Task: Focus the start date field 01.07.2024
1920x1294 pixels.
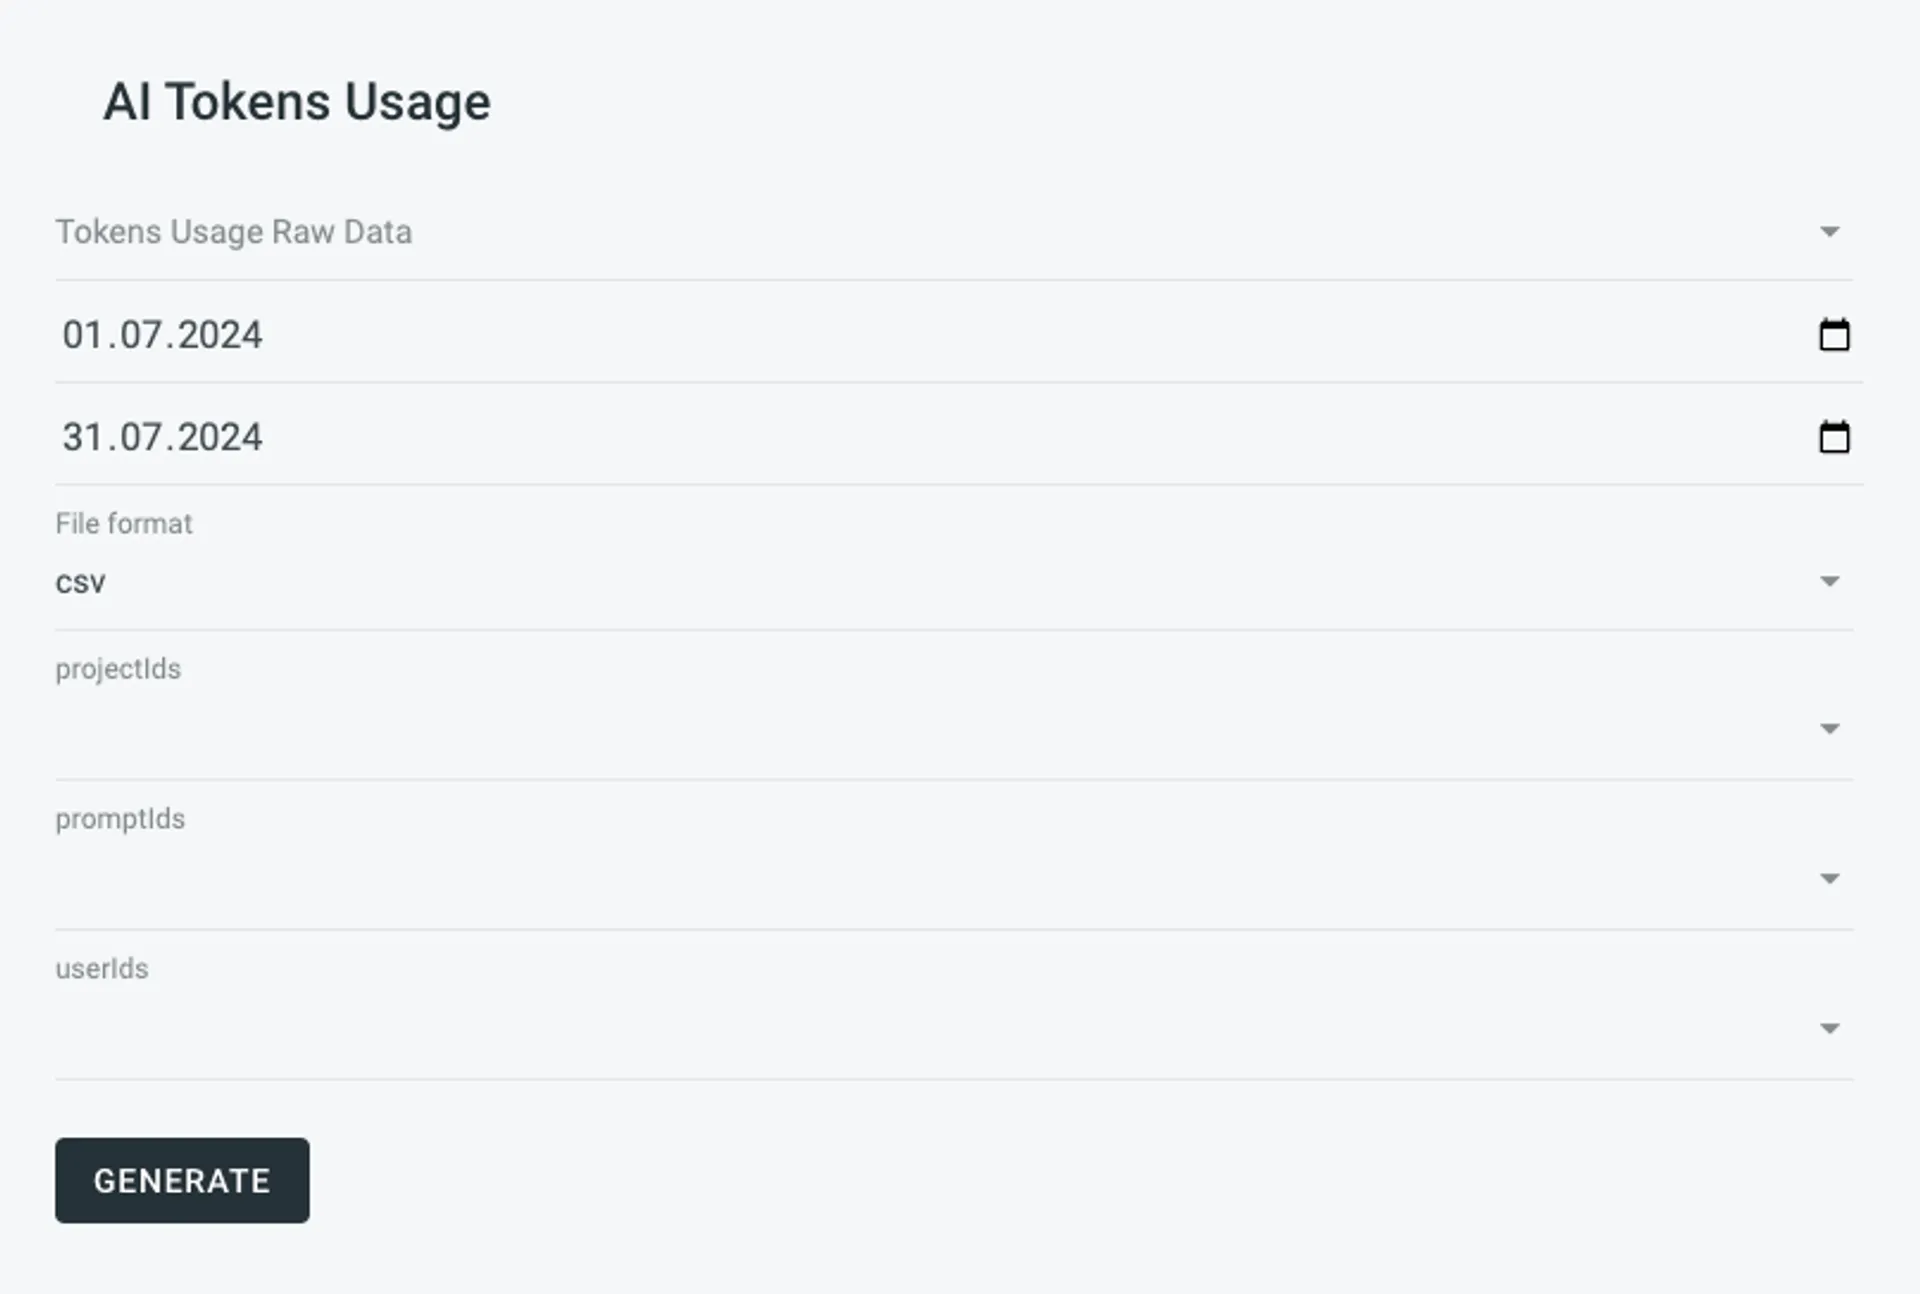Action: point(958,335)
